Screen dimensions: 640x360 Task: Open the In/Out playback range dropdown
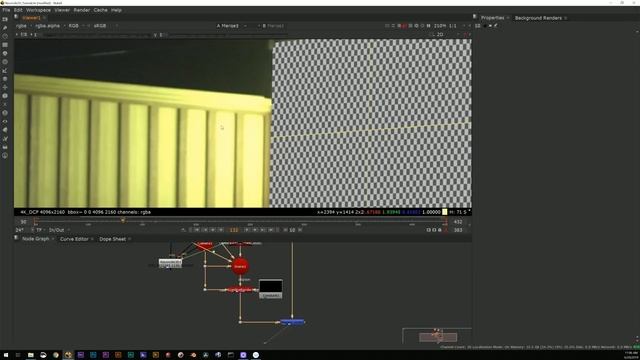point(59,230)
